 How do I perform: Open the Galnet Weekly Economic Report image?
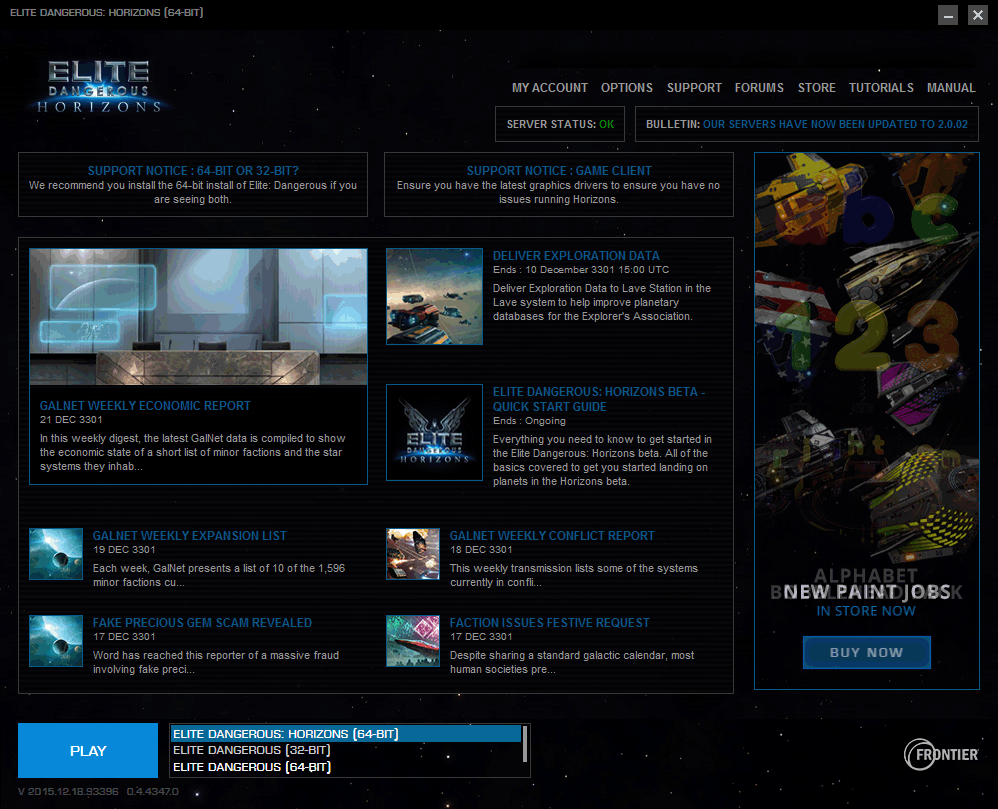pyautogui.click(x=199, y=317)
